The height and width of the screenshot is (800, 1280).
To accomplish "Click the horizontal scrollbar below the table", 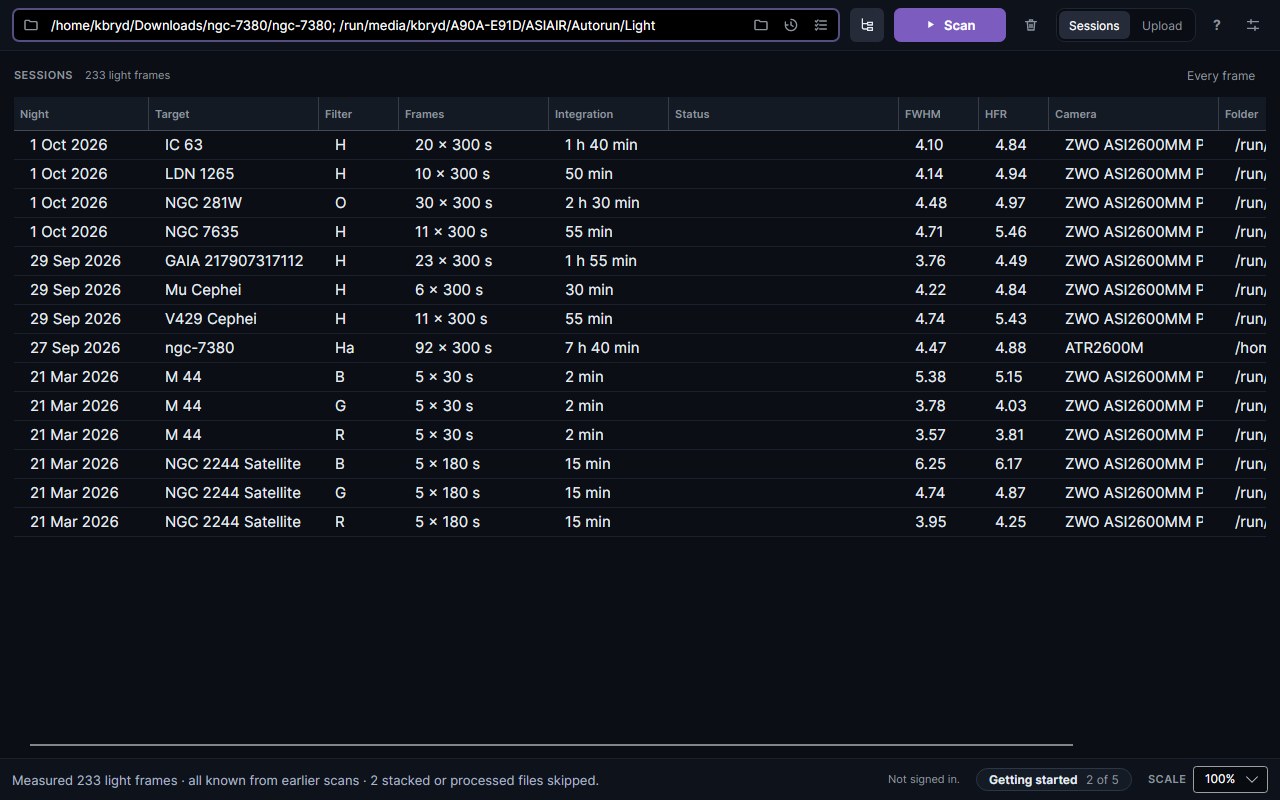I will pyautogui.click(x=551, y=745).
